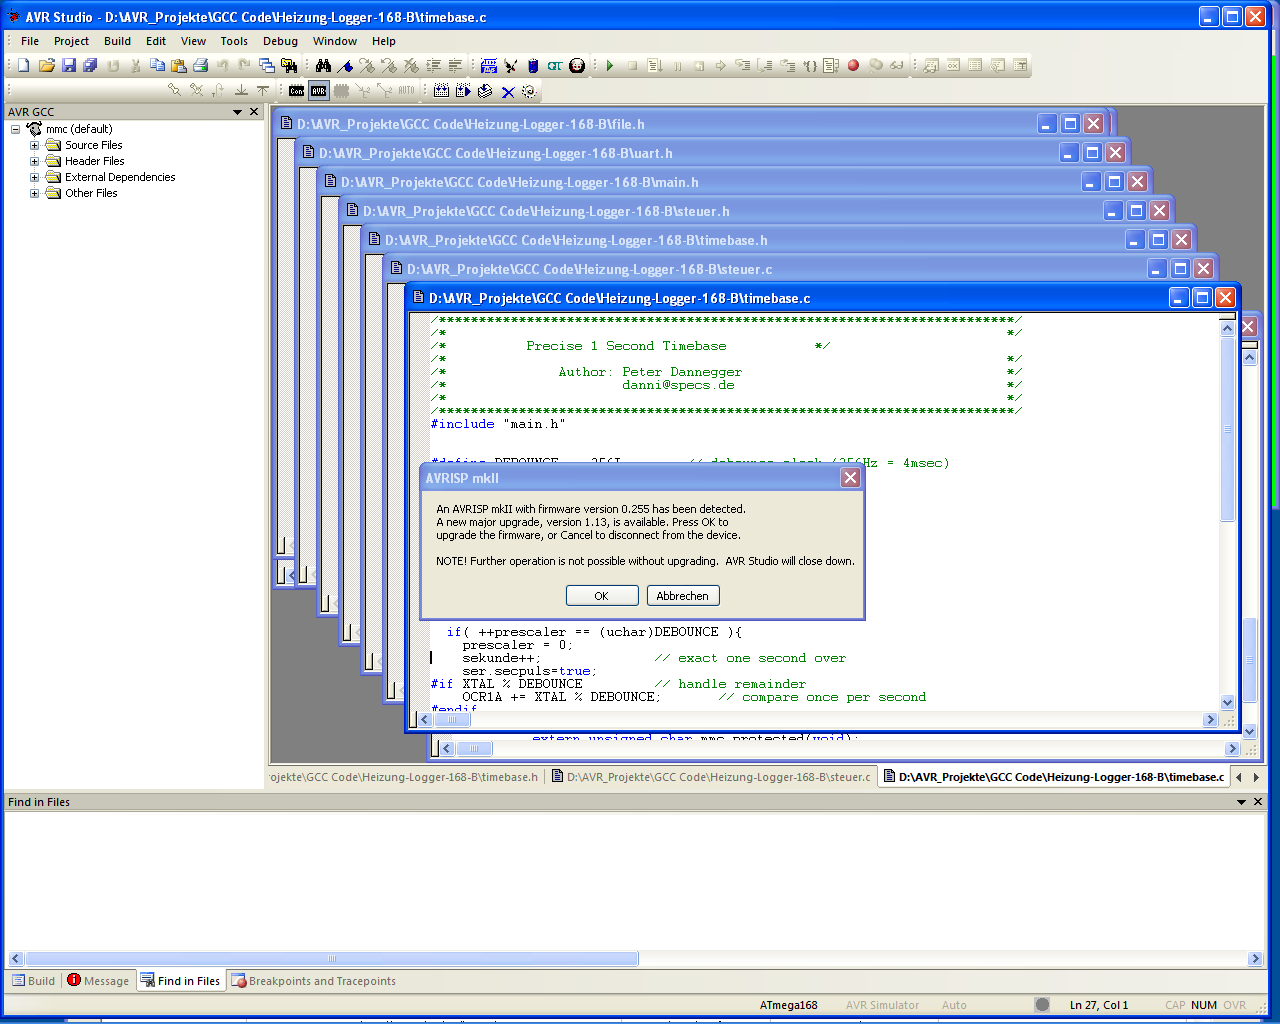Open the File menu

[30, 41]
